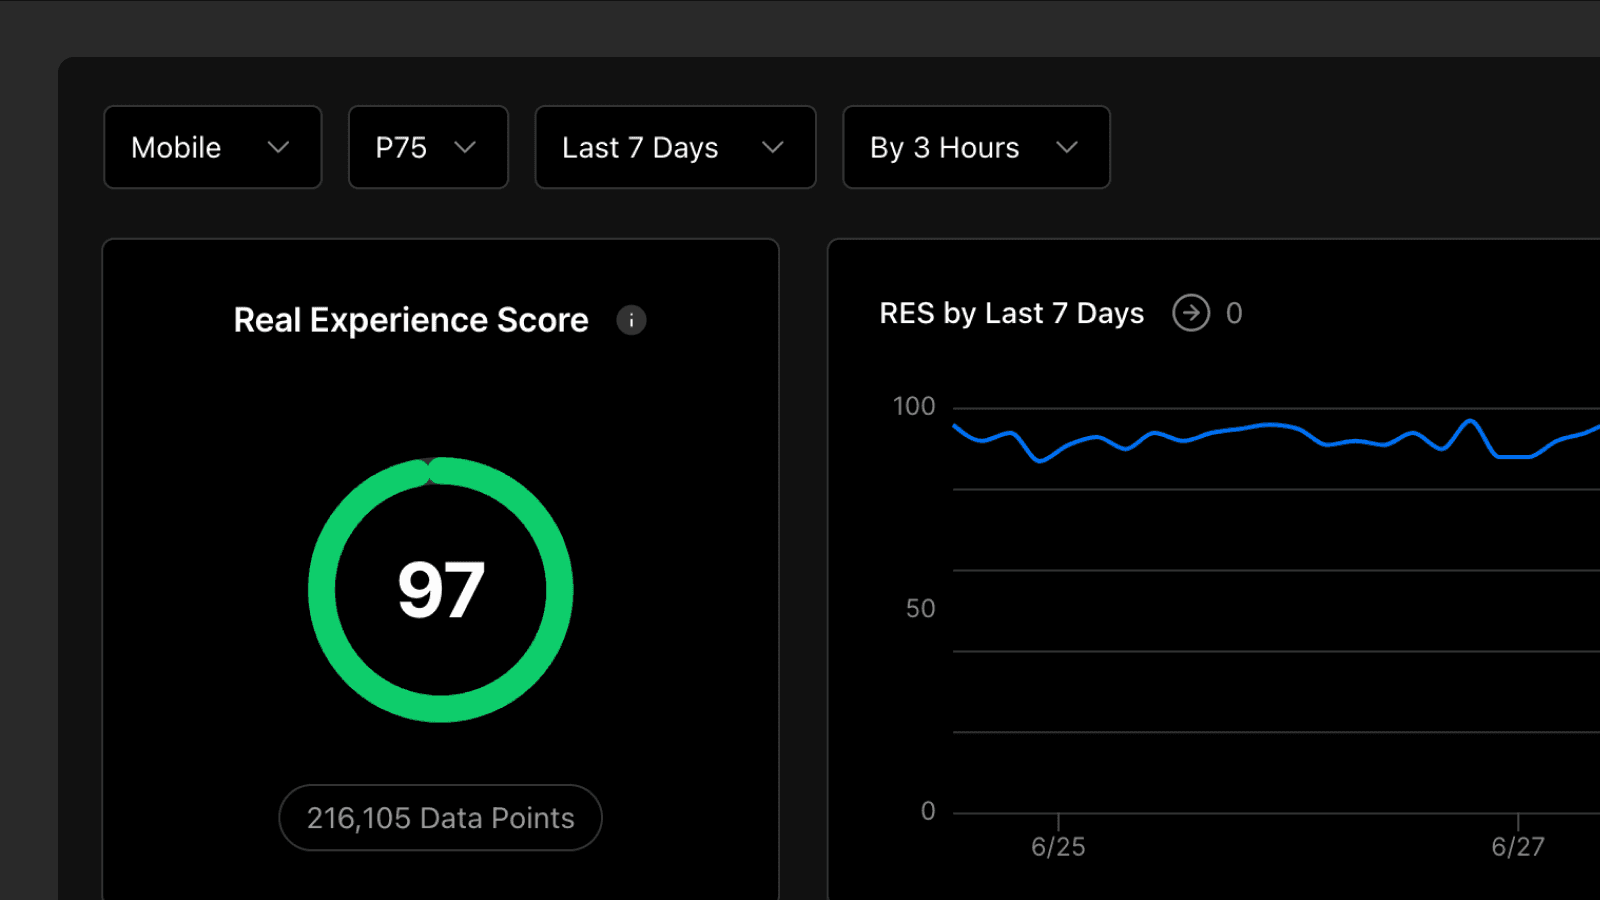Click the 0 count next to arrow icon
The height and width of the screenshot is (900, 1600).
pyautogui.click(x=1234, y=313)
